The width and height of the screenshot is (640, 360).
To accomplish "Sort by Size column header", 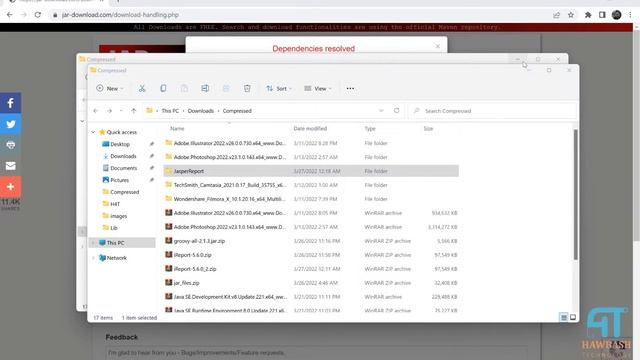I will tap(428, 128).
